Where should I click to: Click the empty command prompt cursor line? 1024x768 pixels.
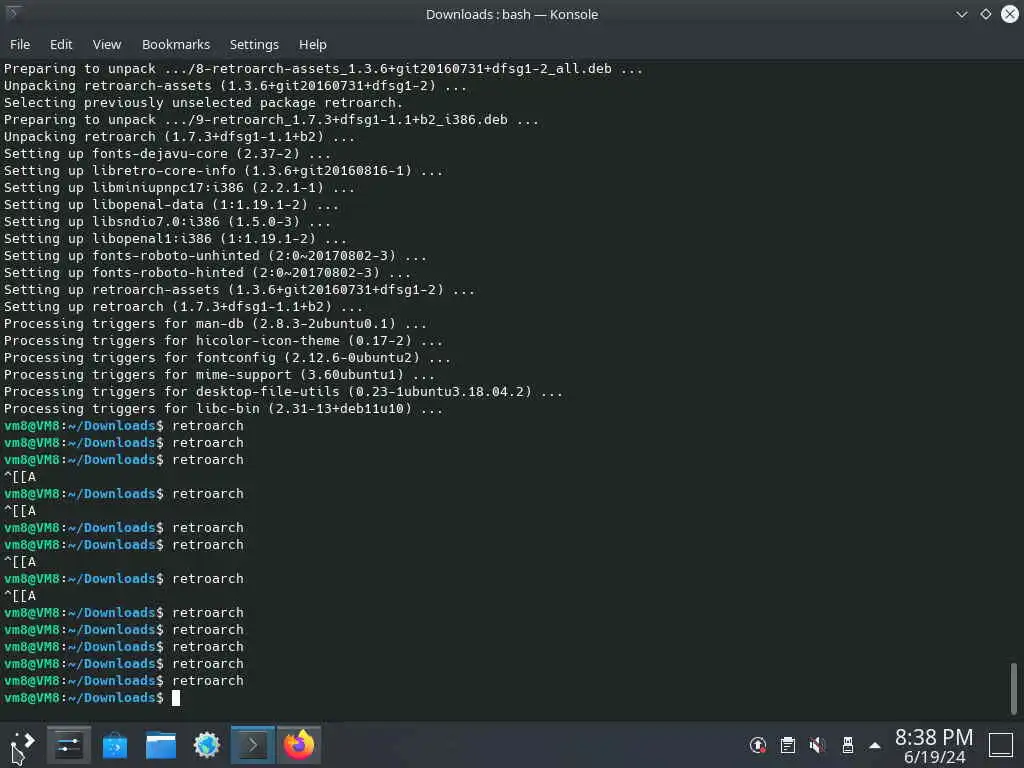click(91, 697)
